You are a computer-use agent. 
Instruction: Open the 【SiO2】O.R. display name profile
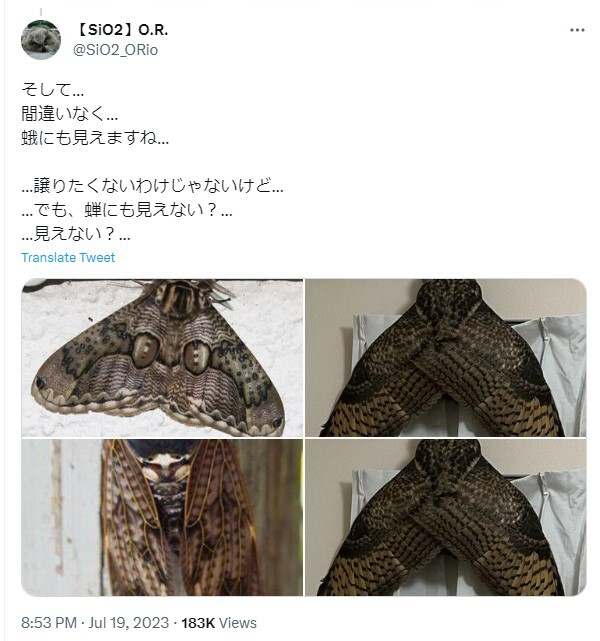coord(121,30)
